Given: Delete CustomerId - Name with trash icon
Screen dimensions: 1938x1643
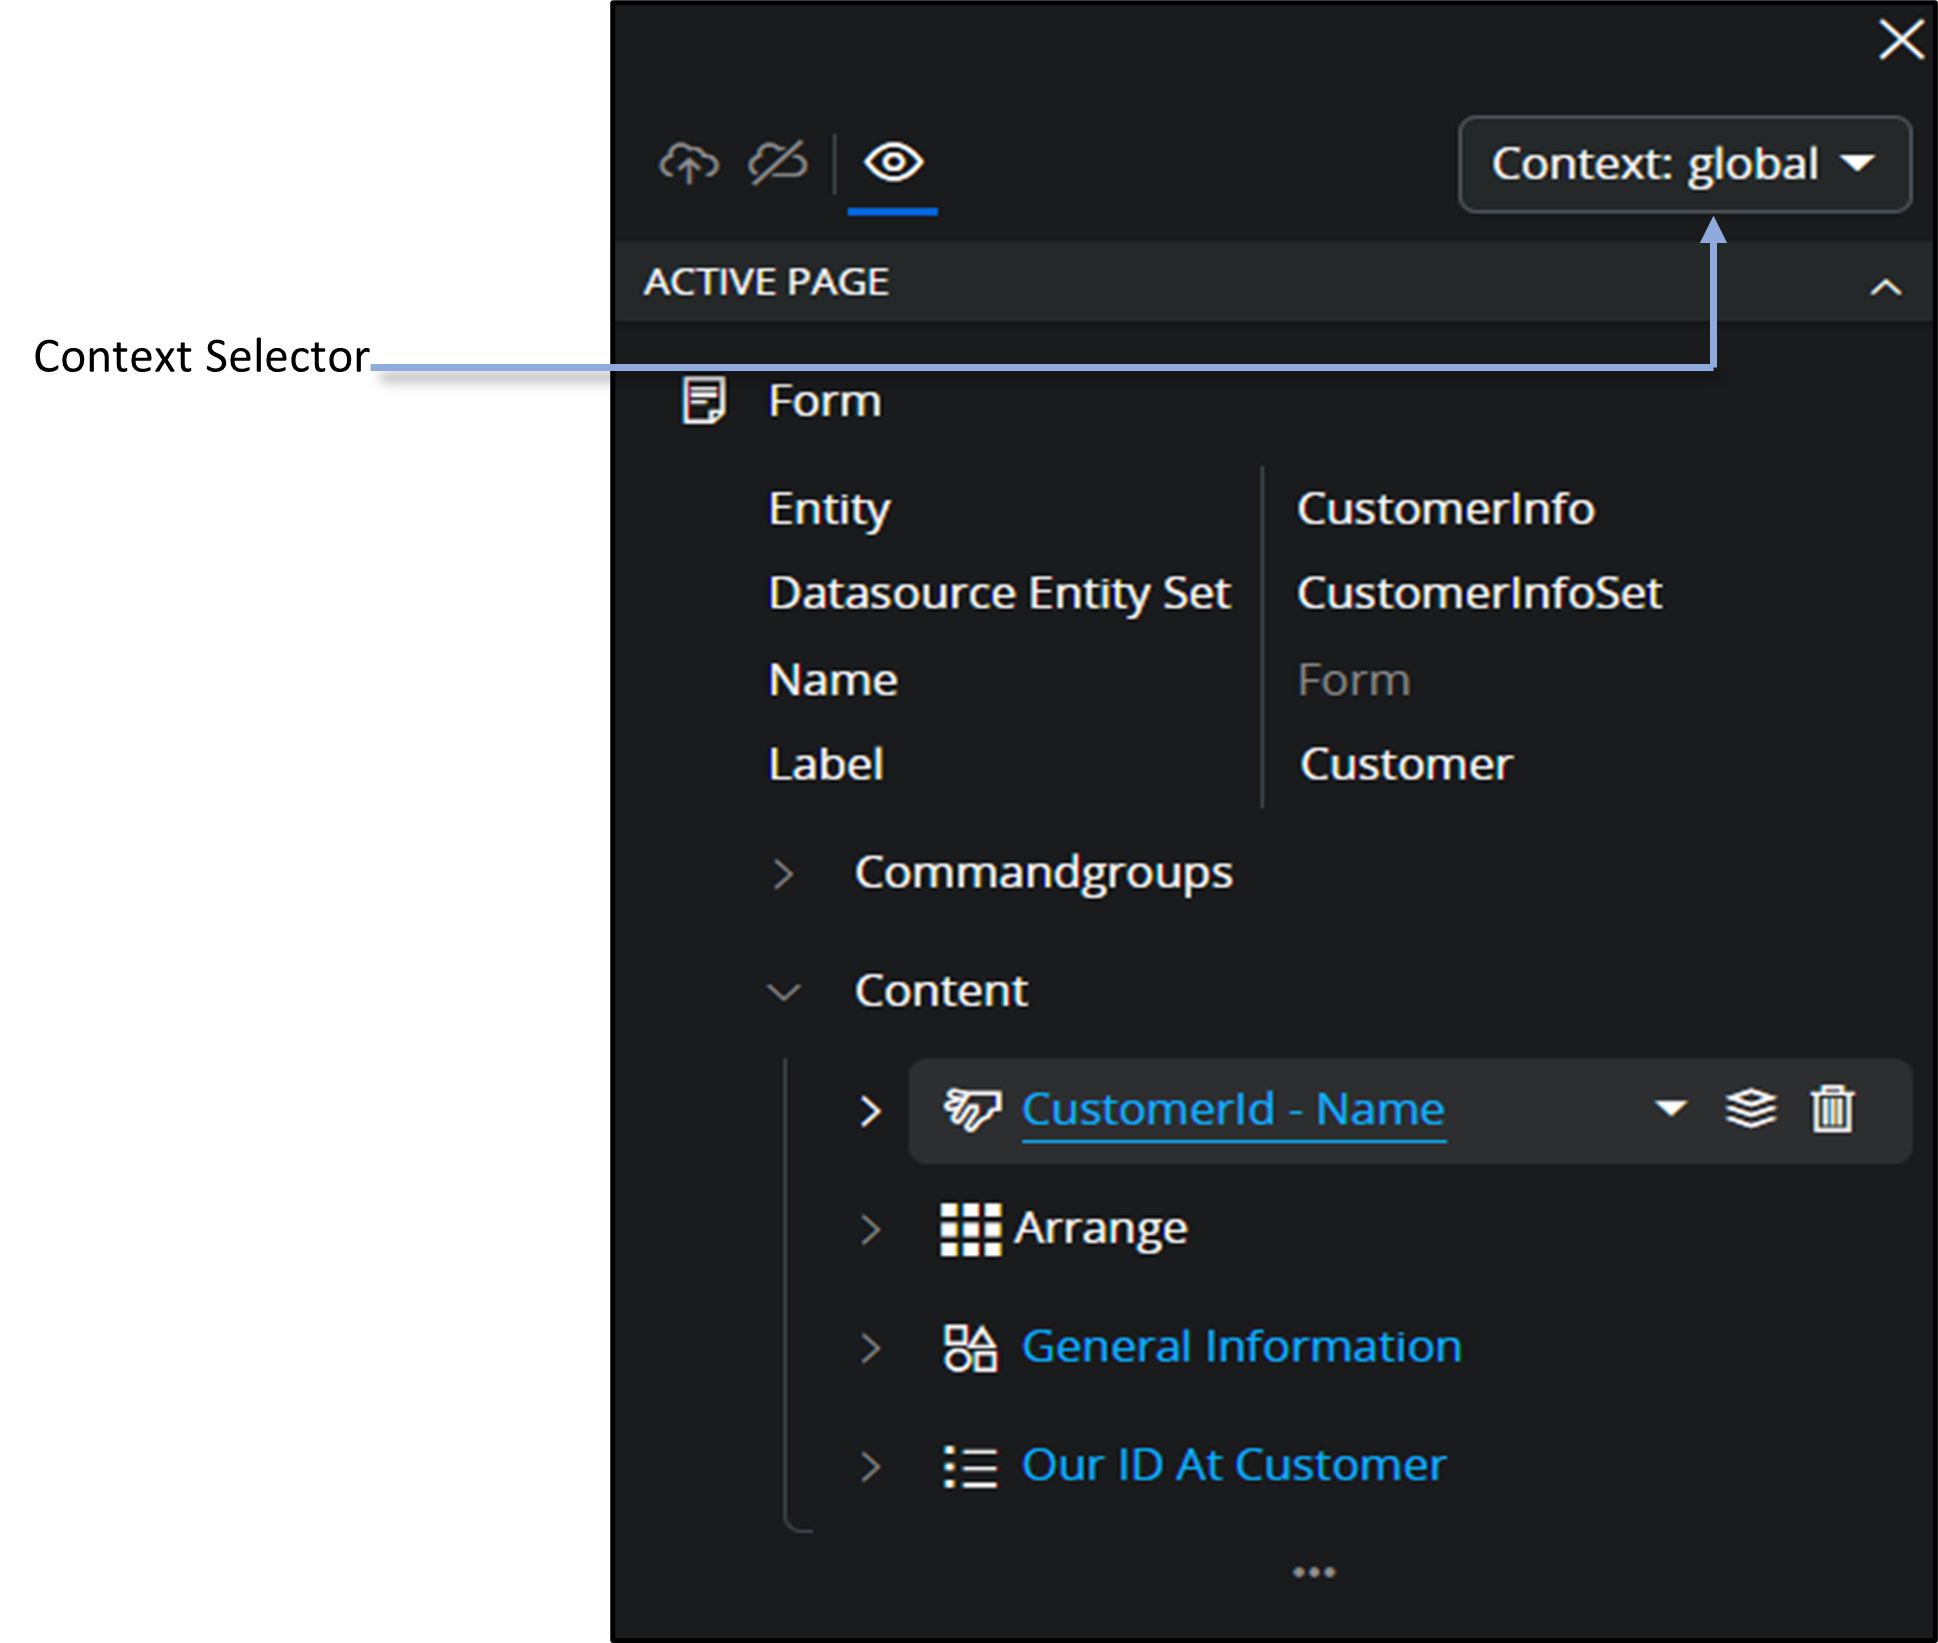Looking at the screenshot, I should [1832, 1108].
